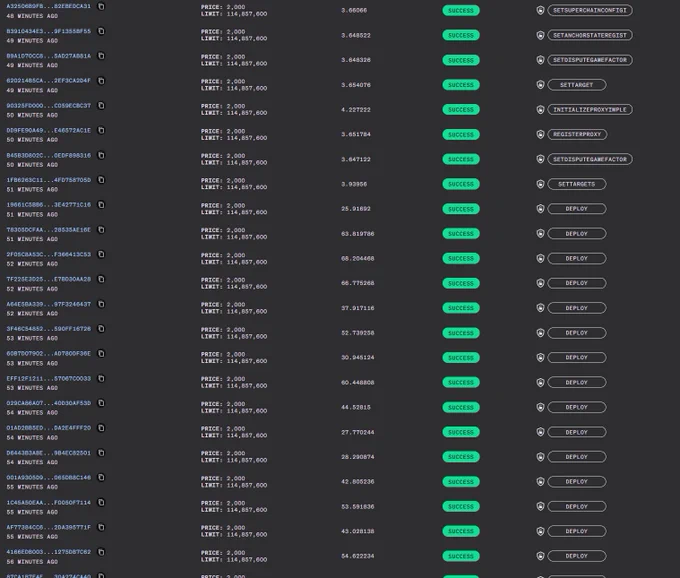Image resolution: width=680 pixels, height=578 pixels.
Task: Copy hash of the 54.622234 fee transaction
Action: point(101,552)
